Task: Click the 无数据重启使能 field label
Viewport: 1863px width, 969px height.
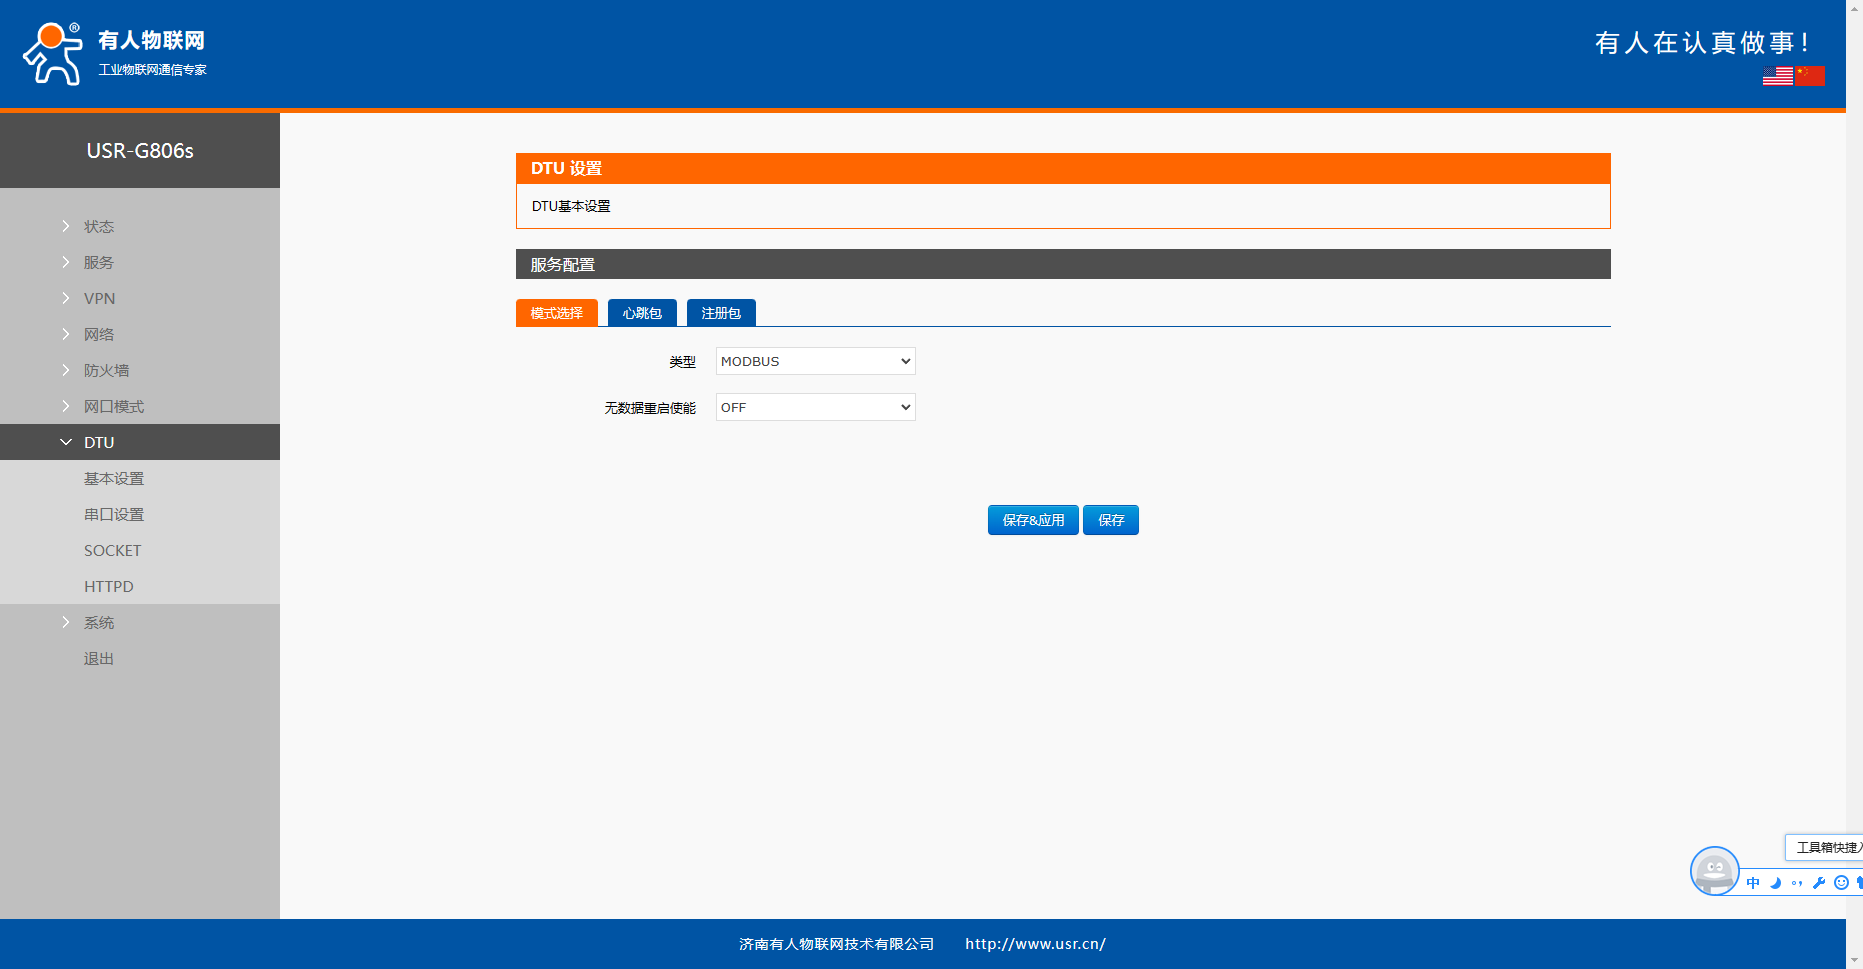Action: click(650, 408)
